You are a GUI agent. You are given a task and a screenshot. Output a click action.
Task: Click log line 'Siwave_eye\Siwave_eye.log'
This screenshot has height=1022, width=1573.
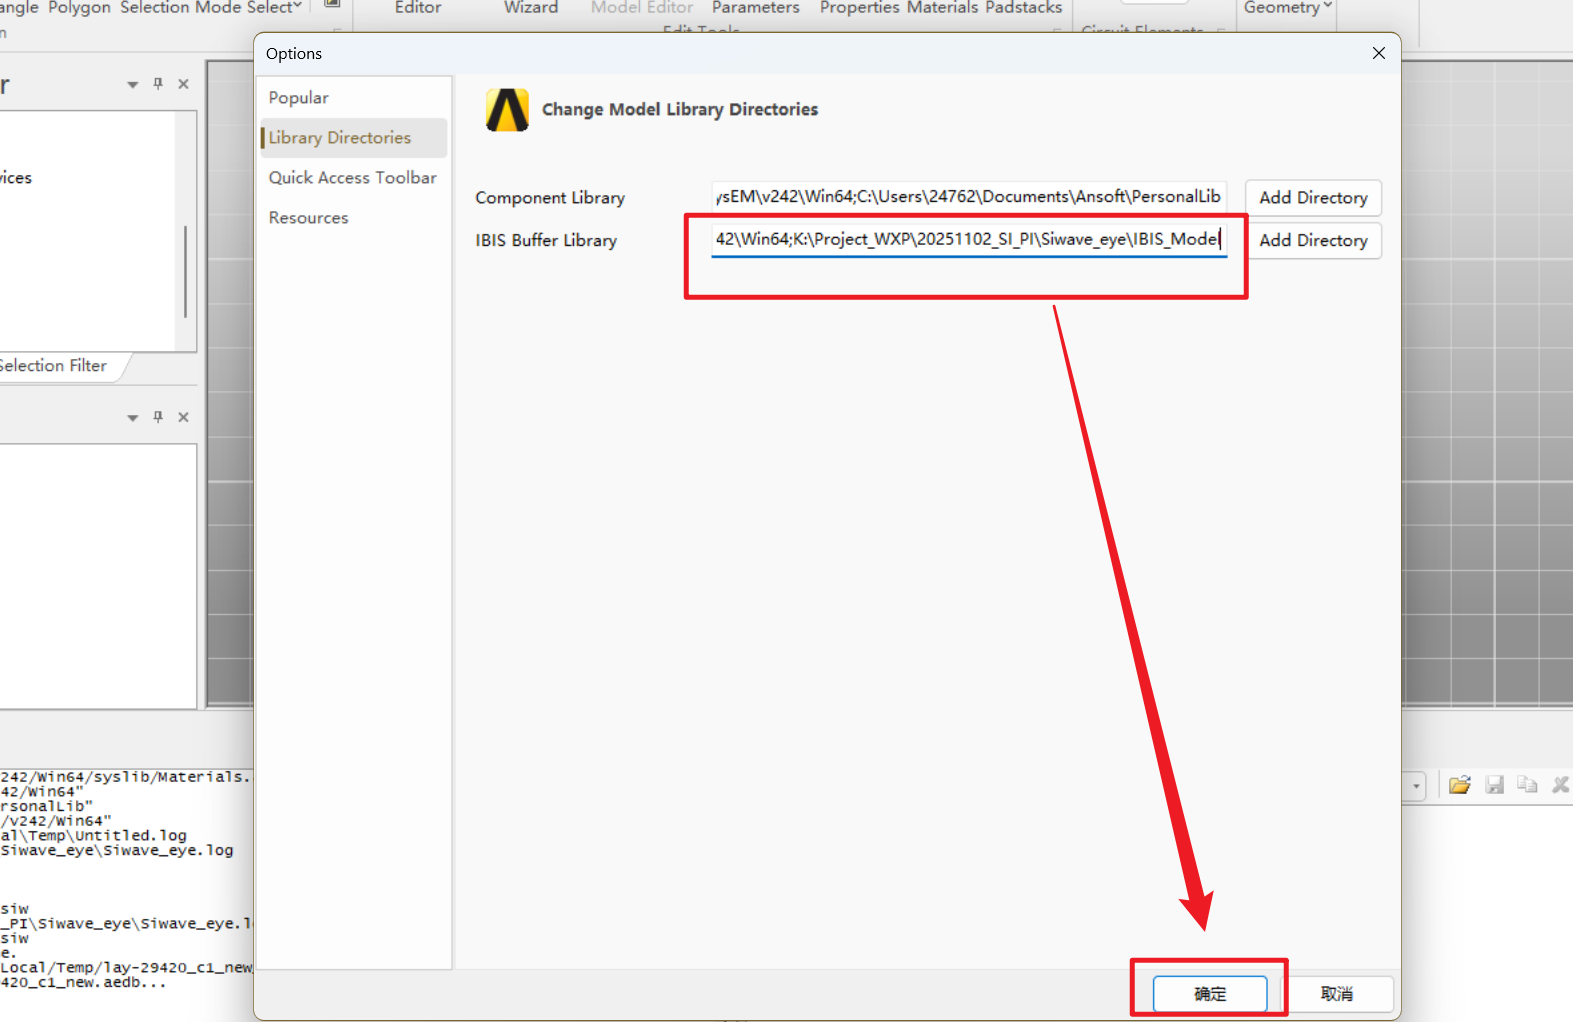tap(117, 851)
